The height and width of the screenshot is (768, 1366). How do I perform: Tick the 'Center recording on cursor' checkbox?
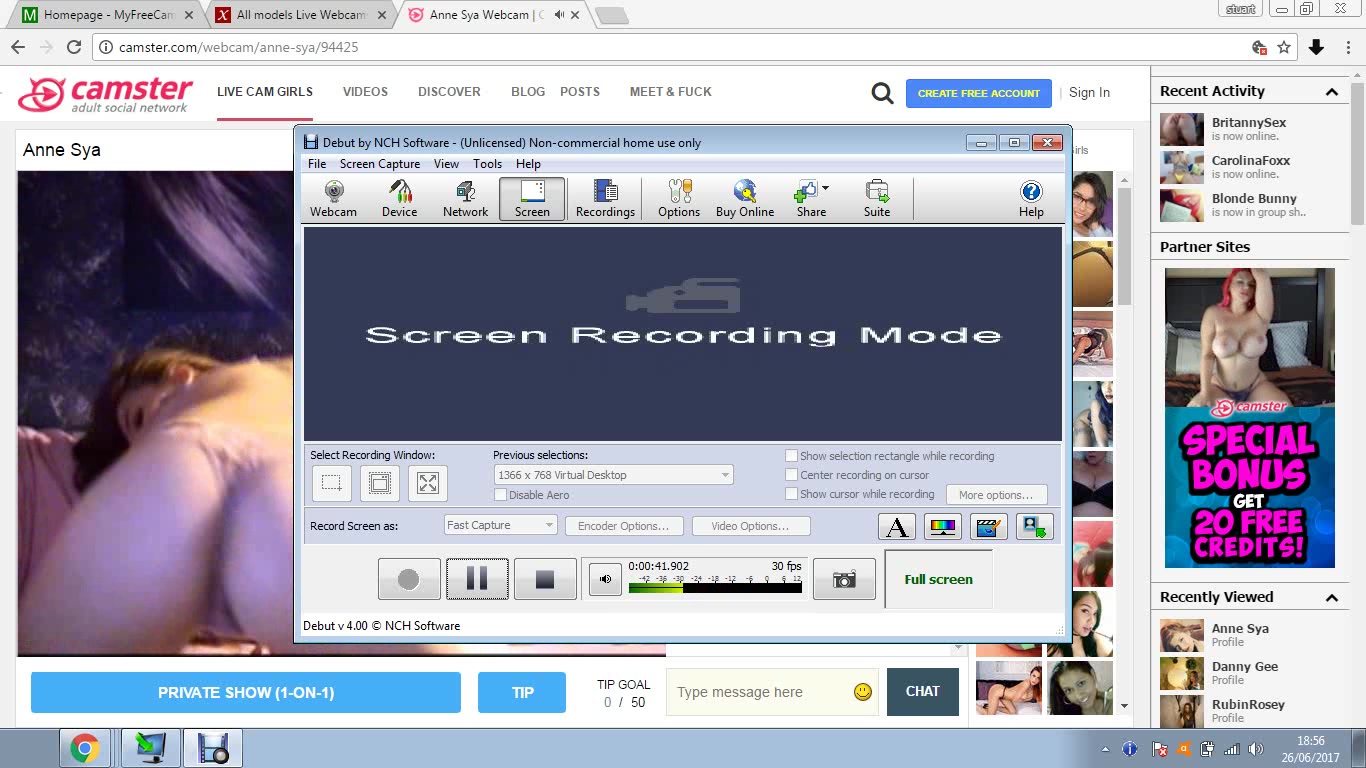pos(792,475)
